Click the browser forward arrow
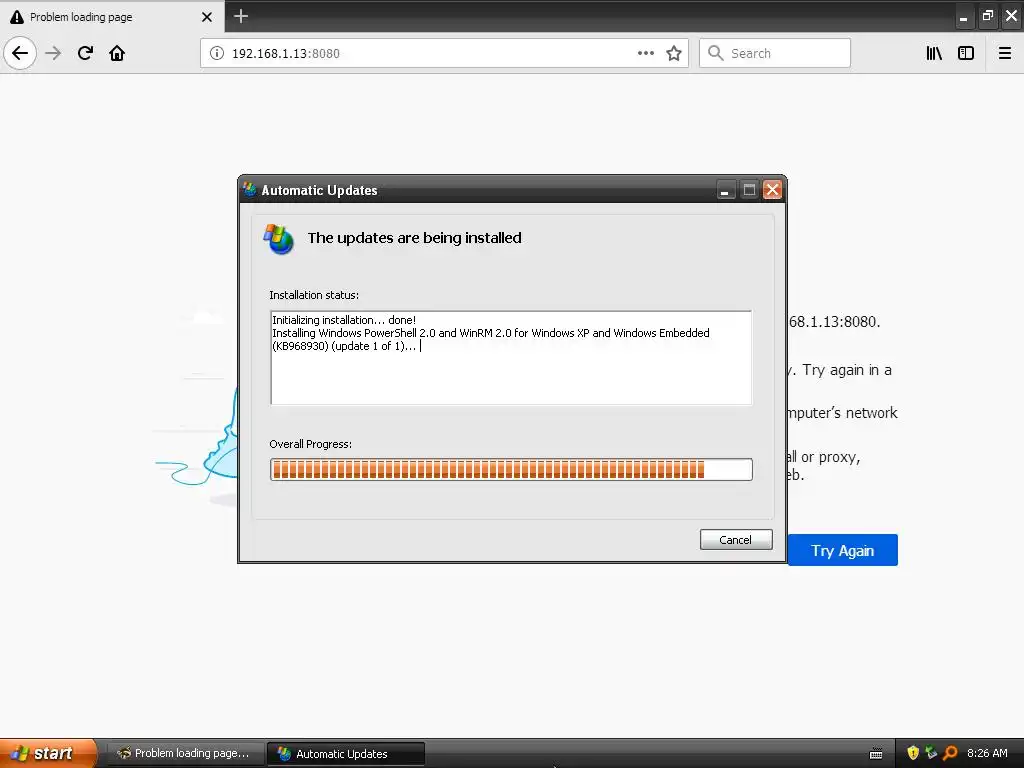Screen dimensions: 1024x768 (x=53, y=53)
